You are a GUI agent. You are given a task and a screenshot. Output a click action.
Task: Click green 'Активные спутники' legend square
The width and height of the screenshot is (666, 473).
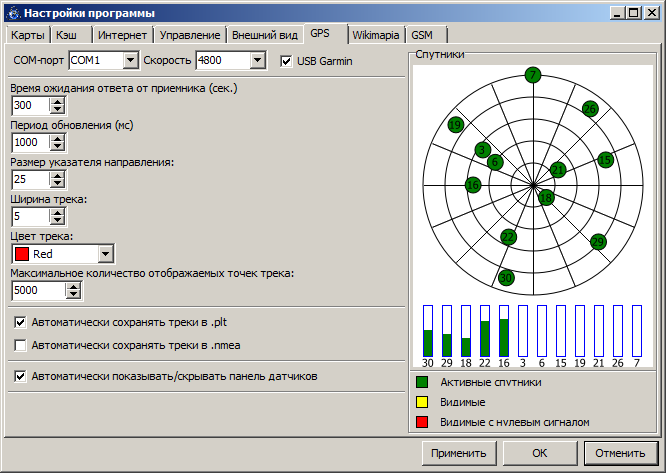422,381
